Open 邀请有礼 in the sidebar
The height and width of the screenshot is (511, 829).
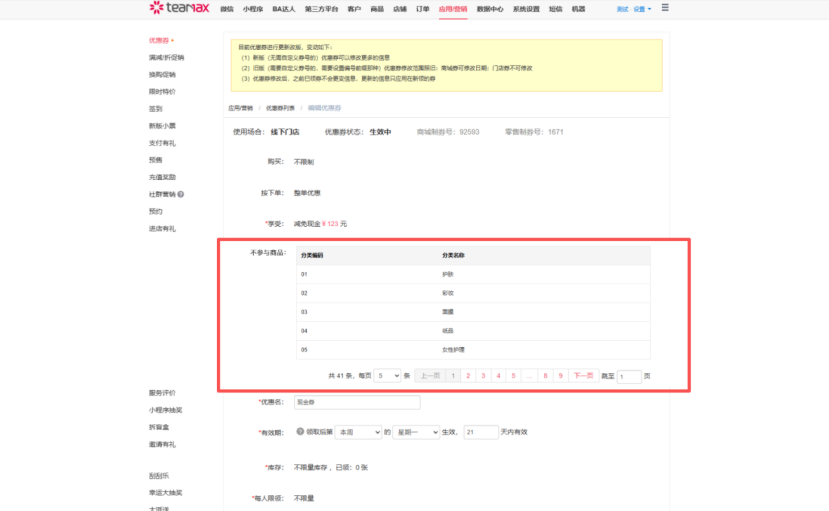(162, 444)
